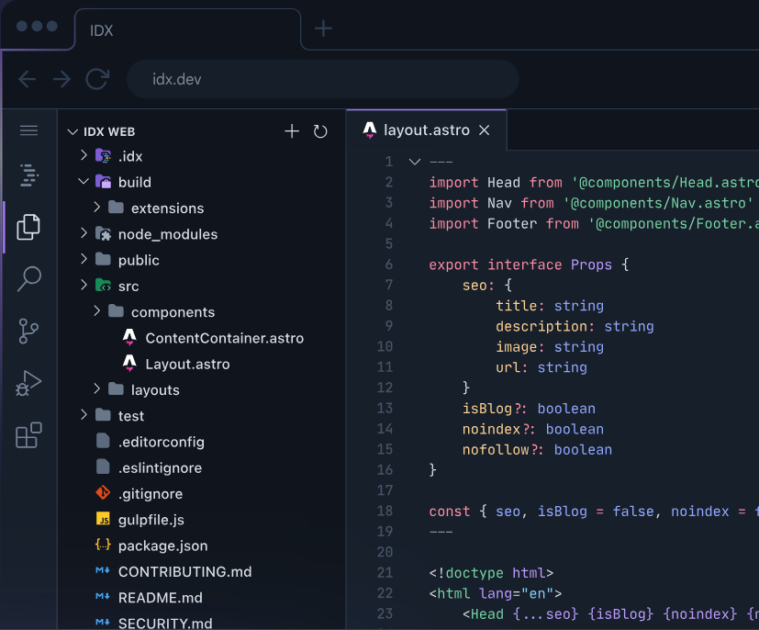Reload the browser page
The width and height of the screenshot is (759, 630).
97,79
